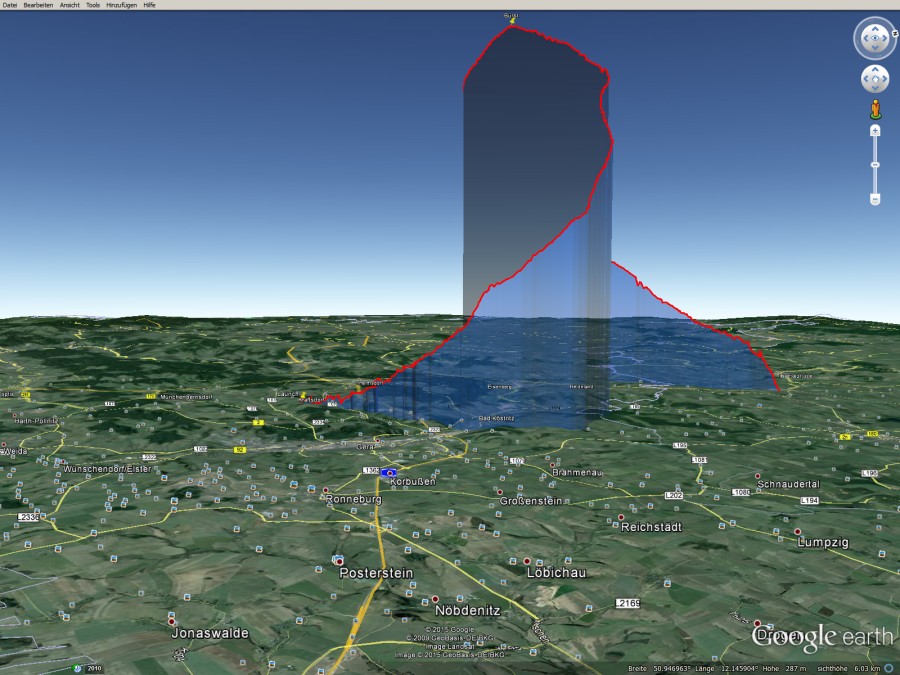Screen dimensions: 900x675
Task: Click the Street View pegman icon
Action: pyautogui.click(x=876, y=108)
